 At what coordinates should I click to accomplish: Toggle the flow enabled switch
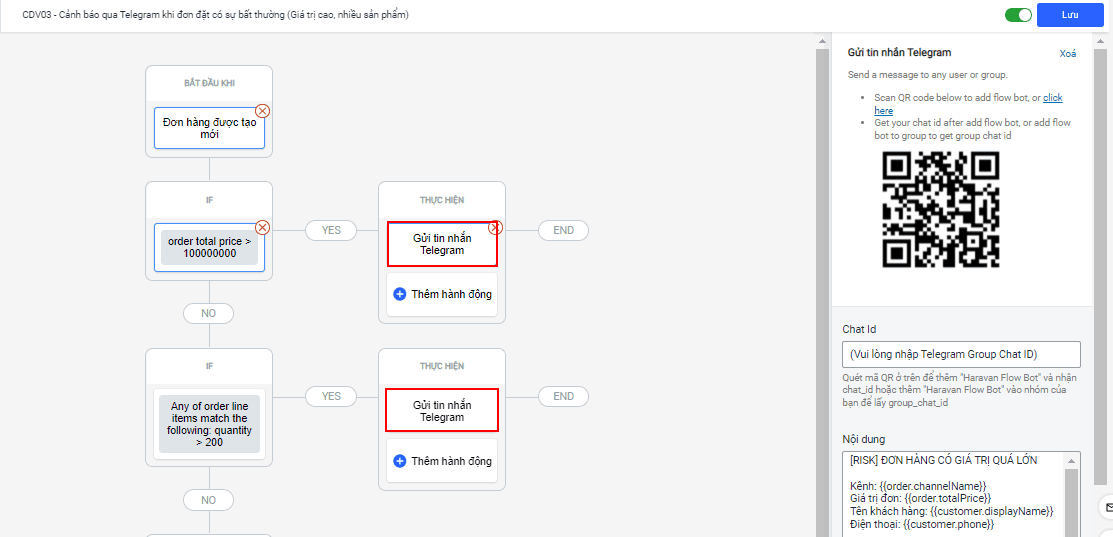(1018, 15)
